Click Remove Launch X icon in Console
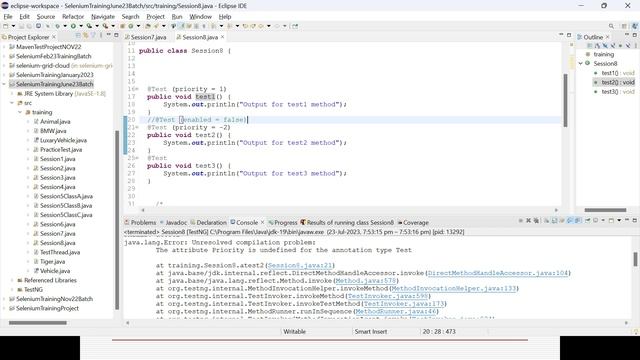This screenshot has height=360, width=640. [529, 220]
